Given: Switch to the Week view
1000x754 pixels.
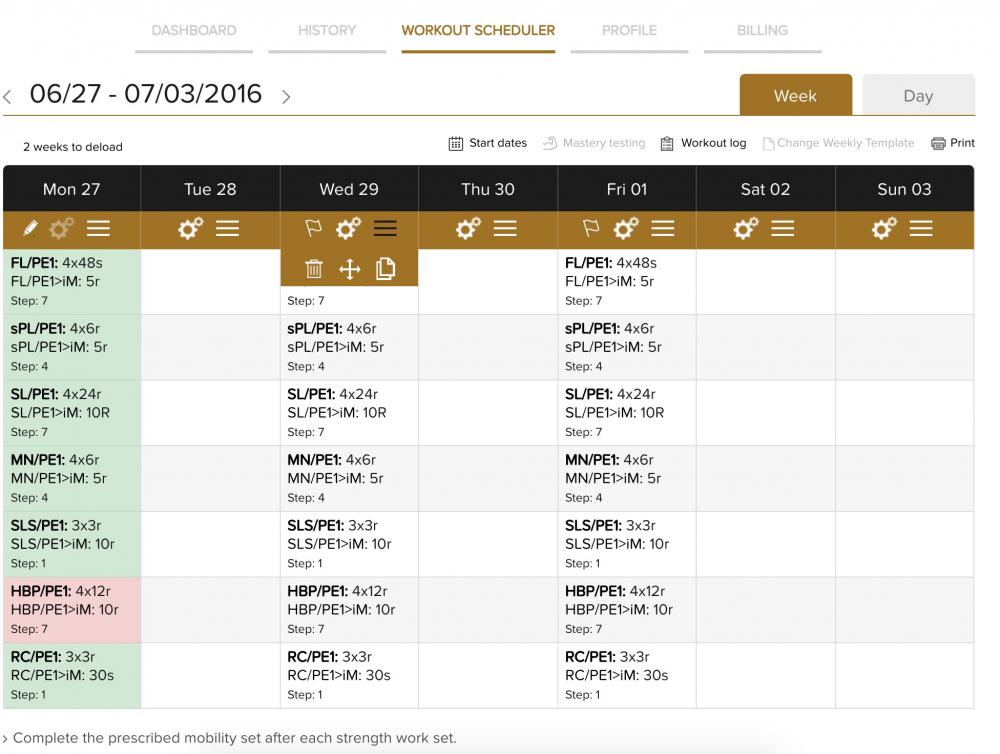Looking at the screenshot, I should click(795, 95).
